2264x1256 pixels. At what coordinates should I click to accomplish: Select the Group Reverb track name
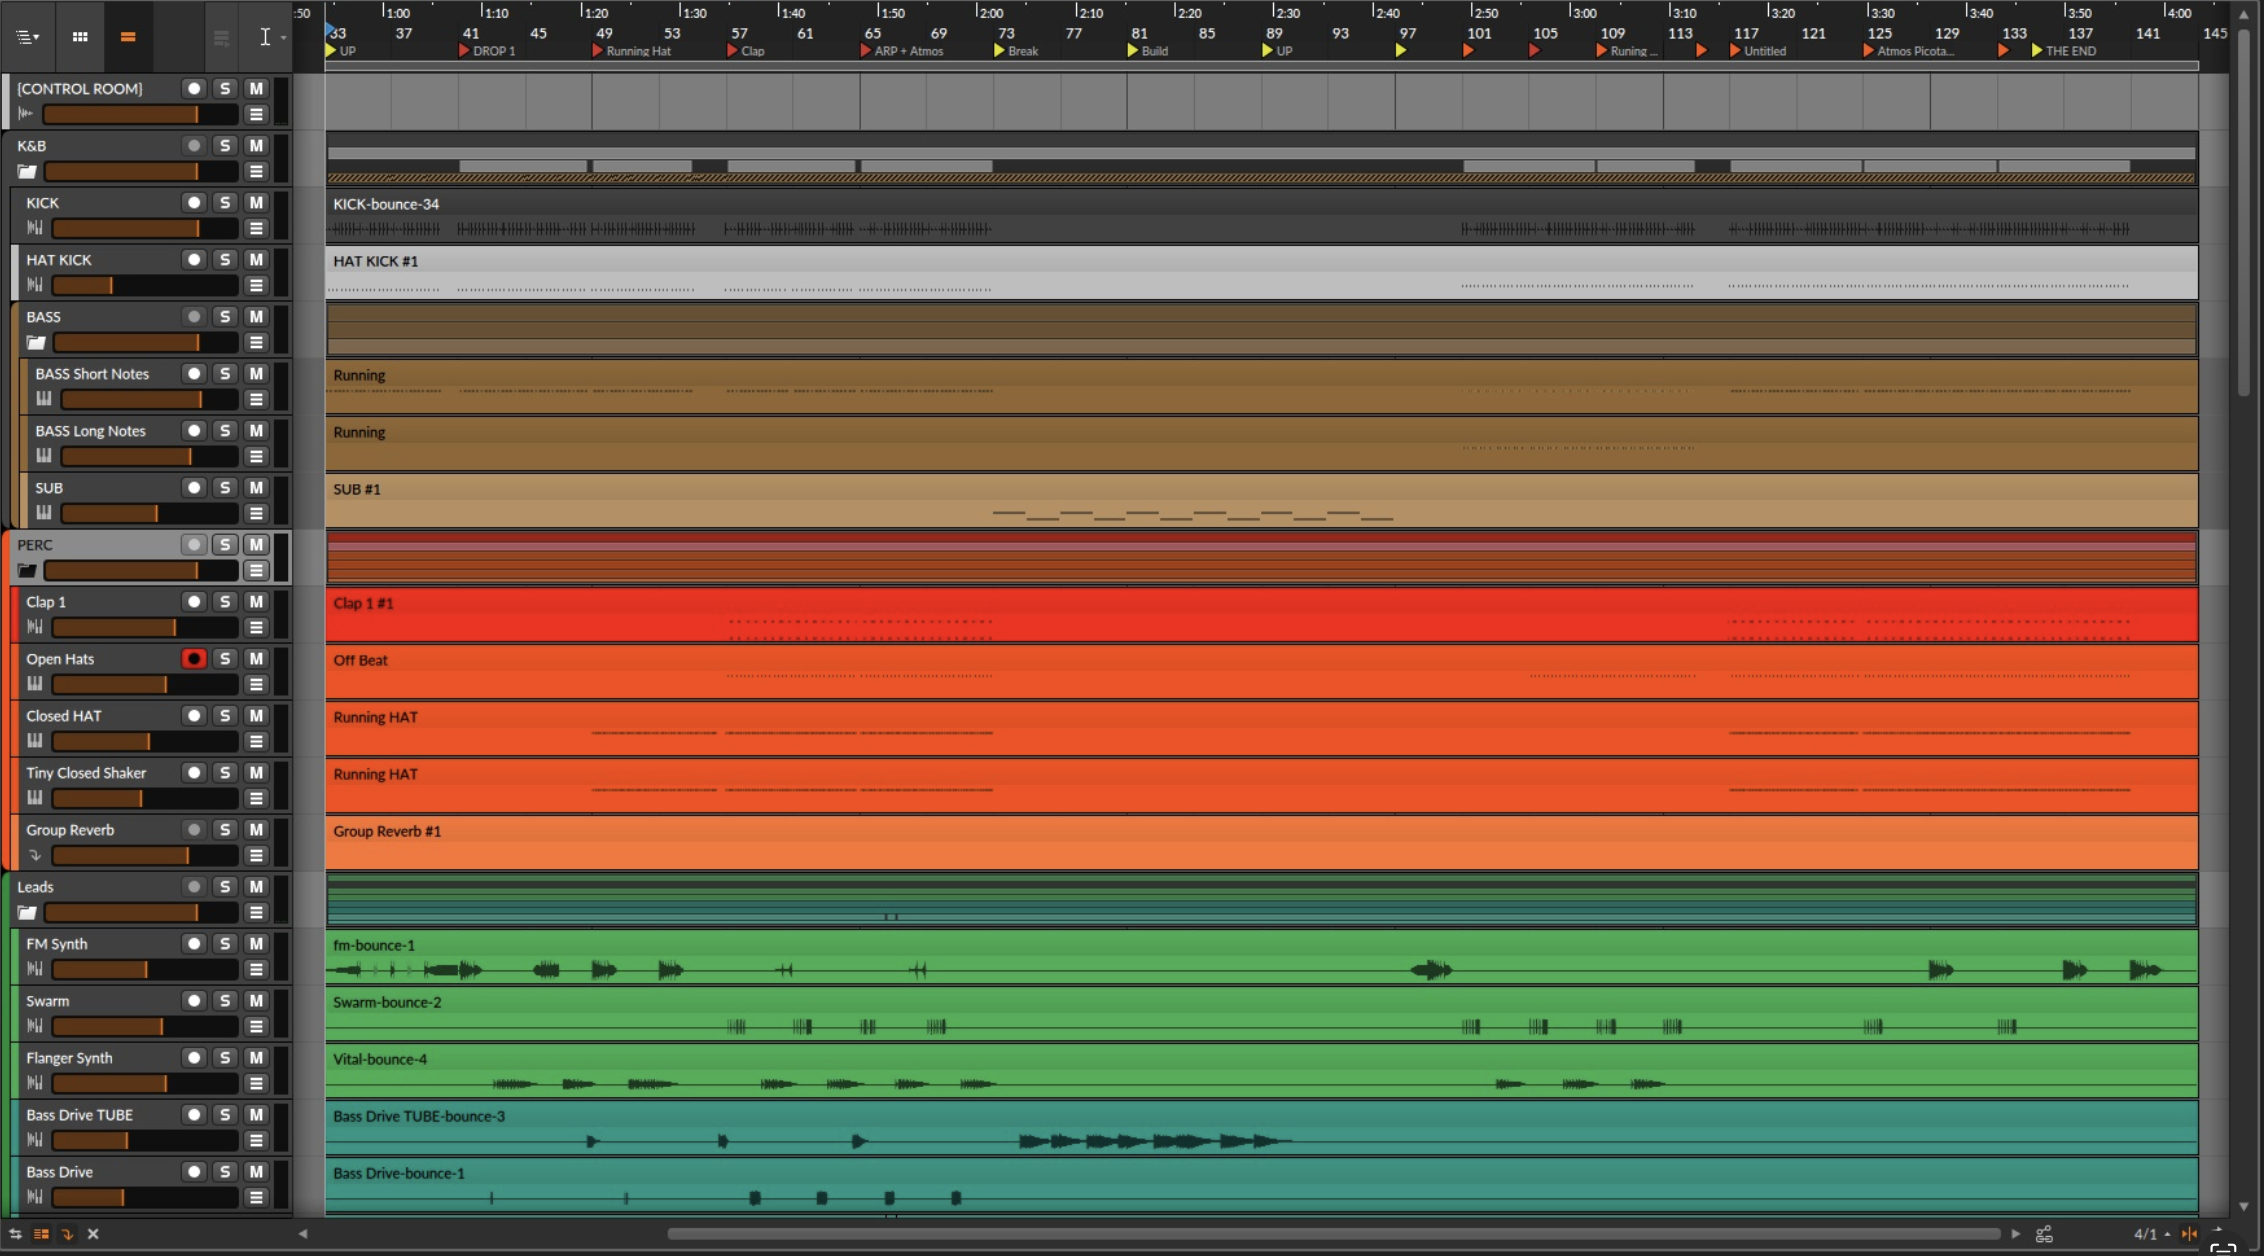(70, 830)
